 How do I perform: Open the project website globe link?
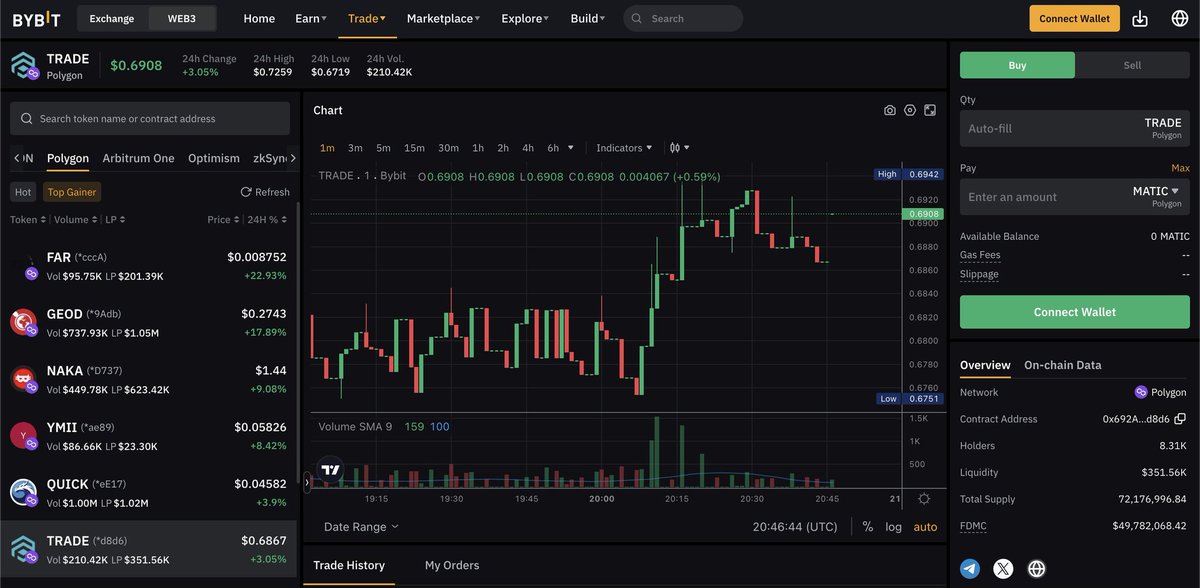(x=1036, y=569)
